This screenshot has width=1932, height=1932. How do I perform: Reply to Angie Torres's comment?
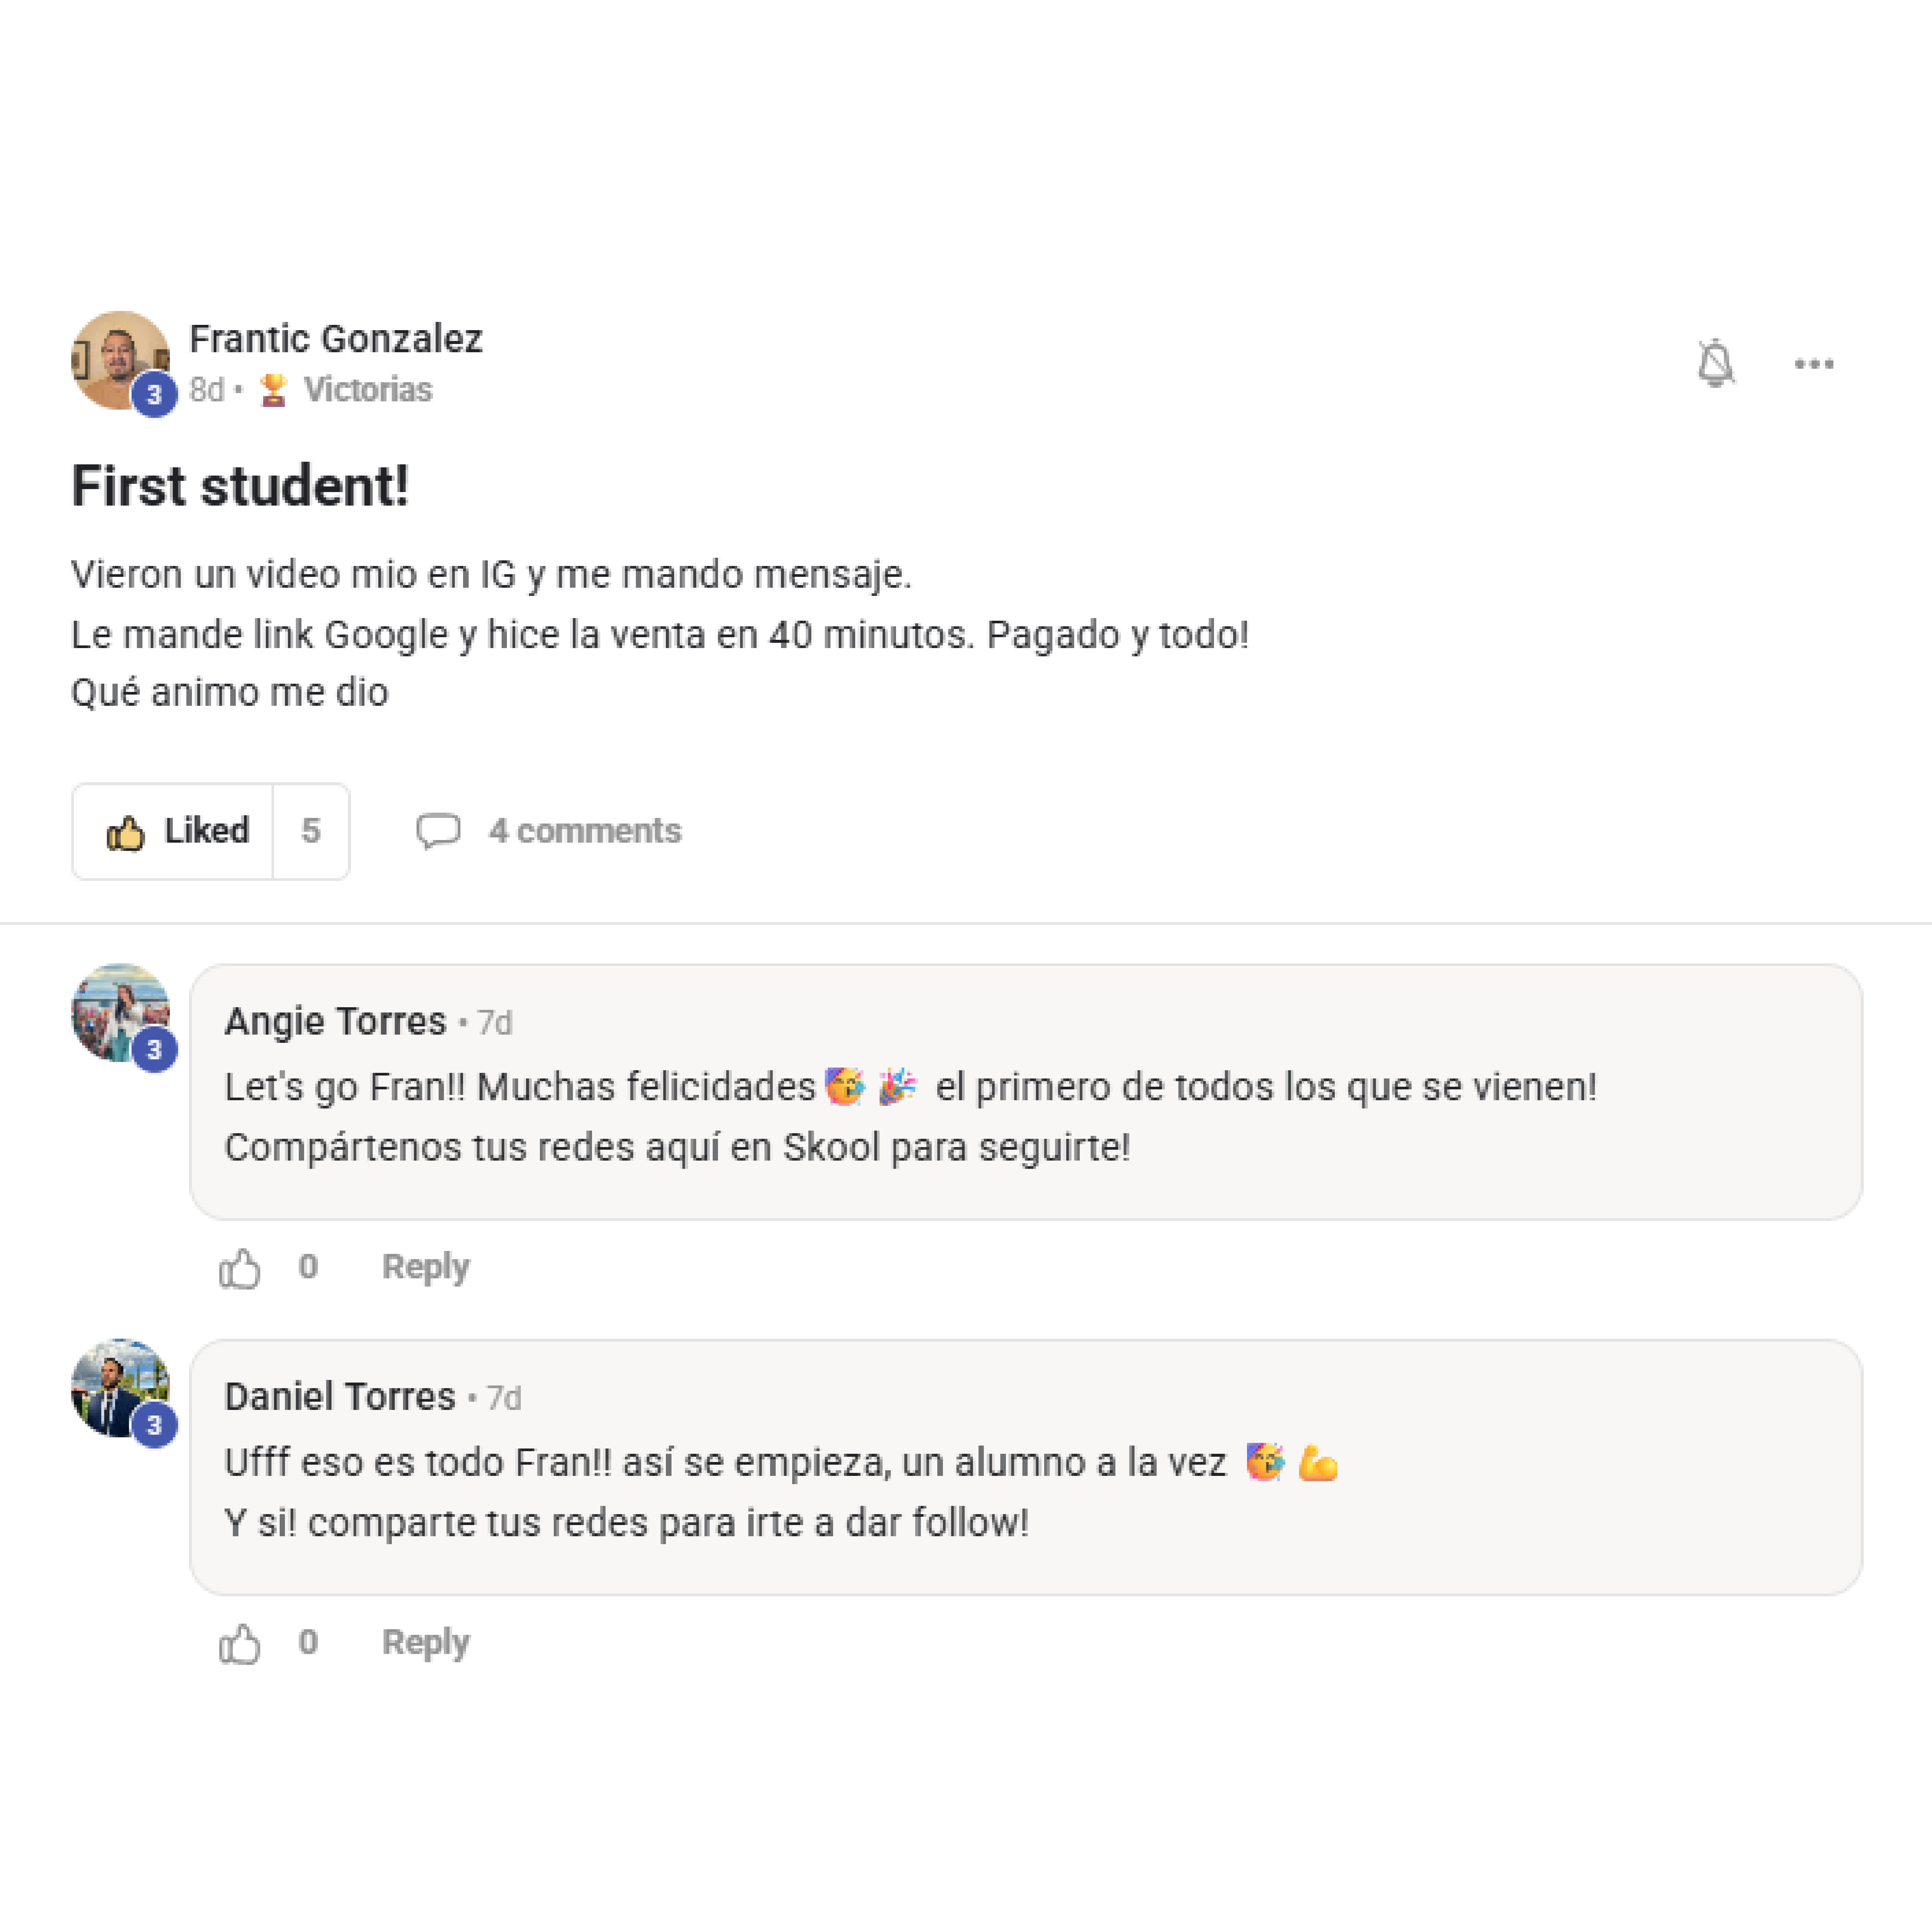(425, 1267)
